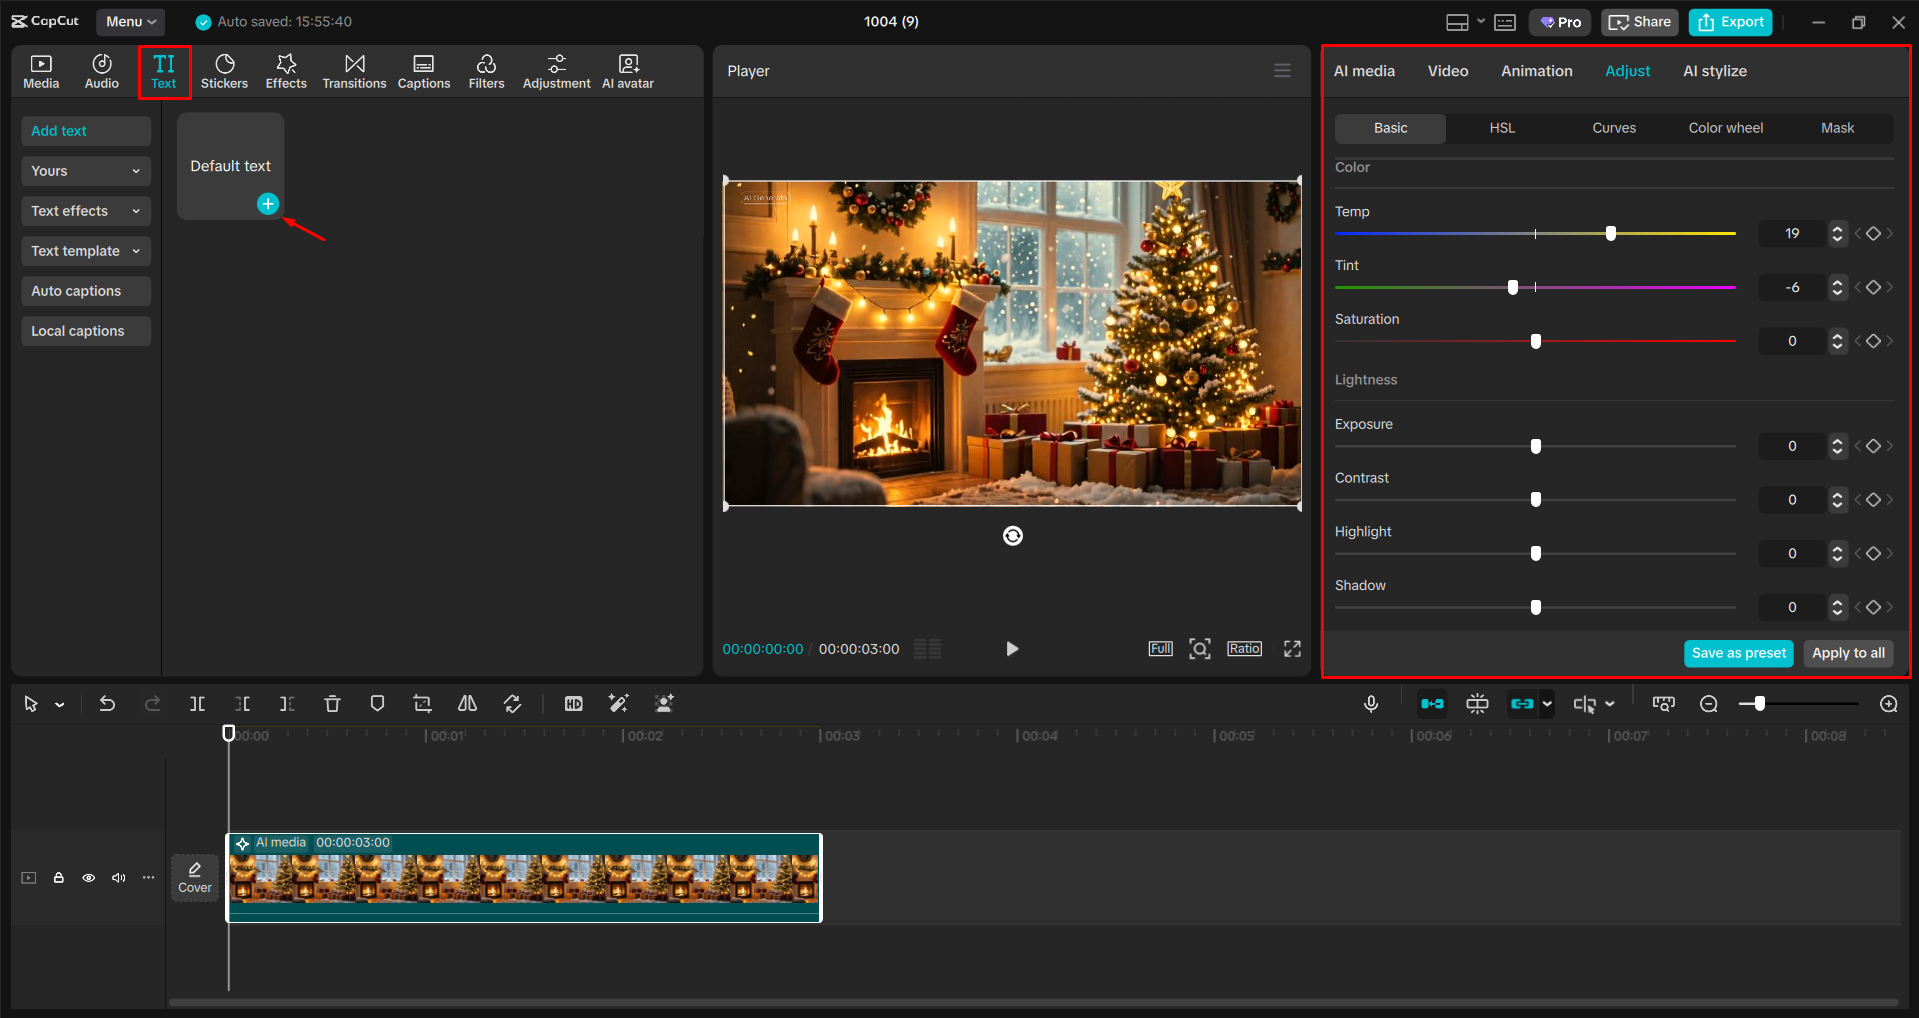Click the Apply to all button
Screen dimensions: 1919x1018
pyautogui.click(x=1847, y=653)
